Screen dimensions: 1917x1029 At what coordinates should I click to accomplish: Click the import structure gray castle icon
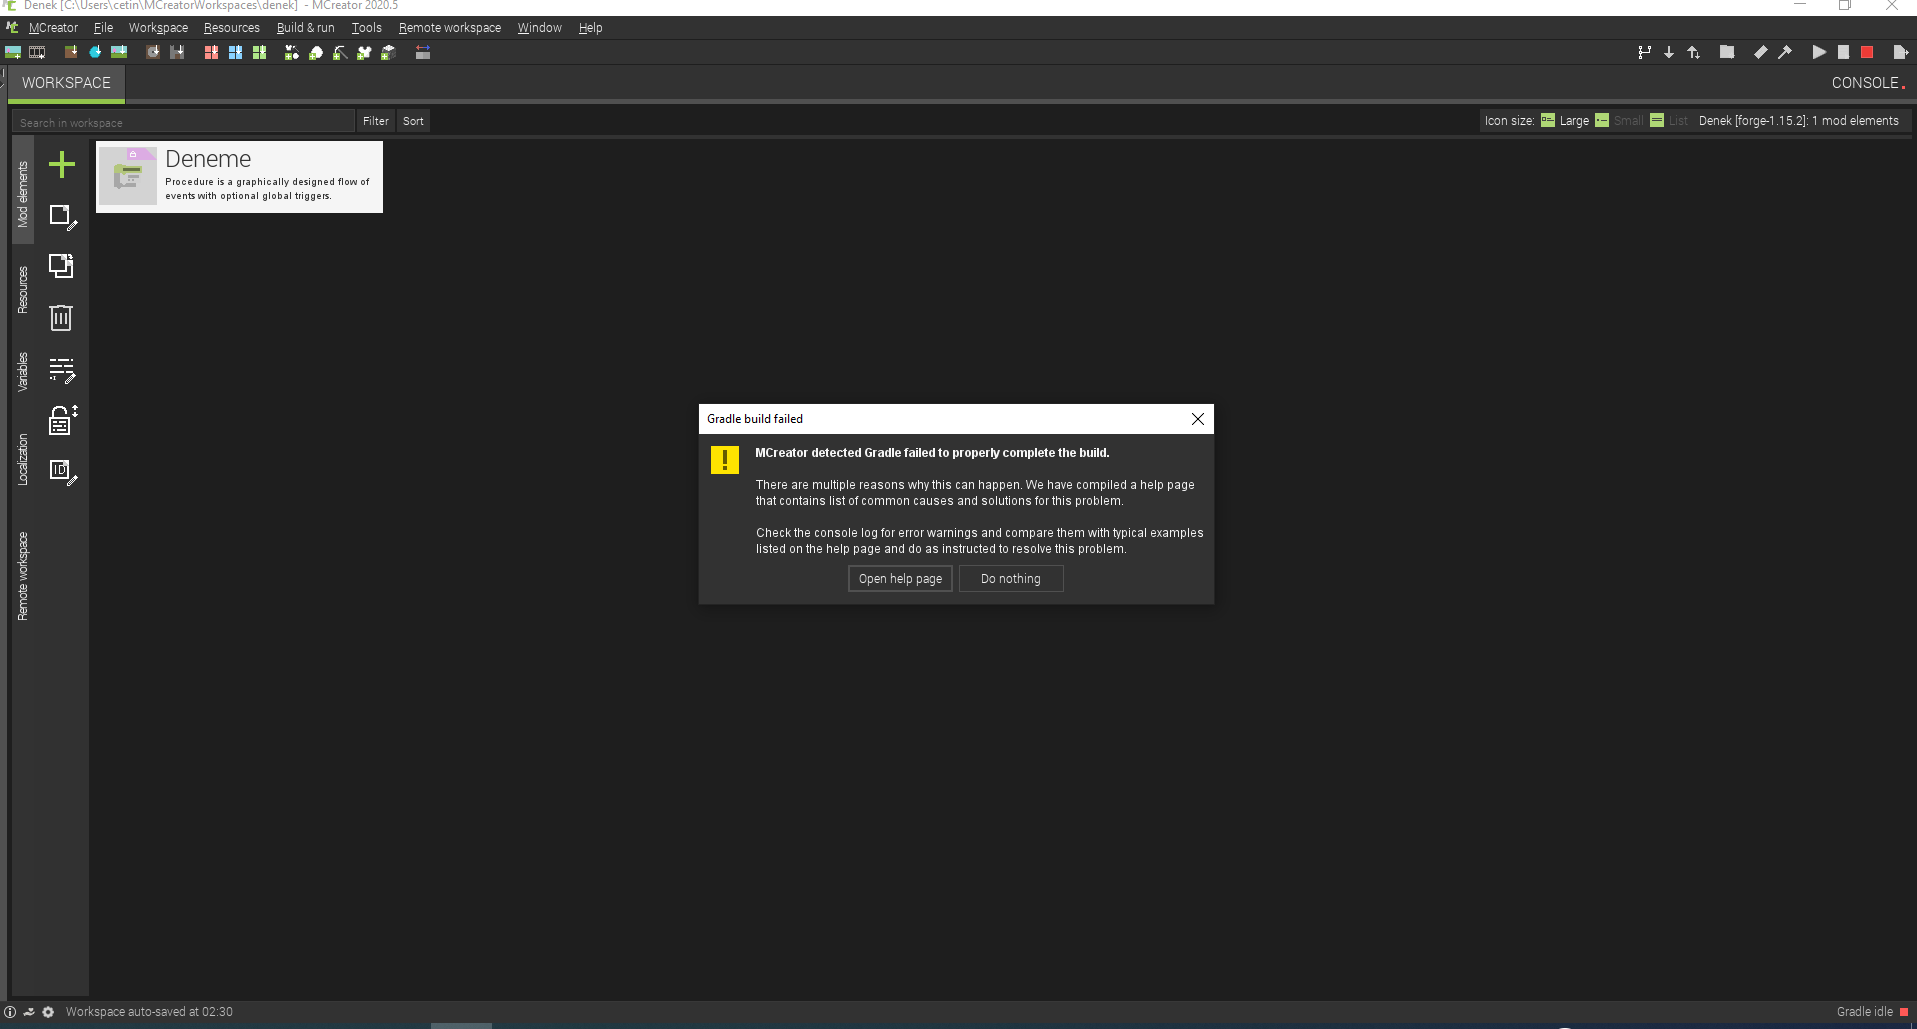177,53
